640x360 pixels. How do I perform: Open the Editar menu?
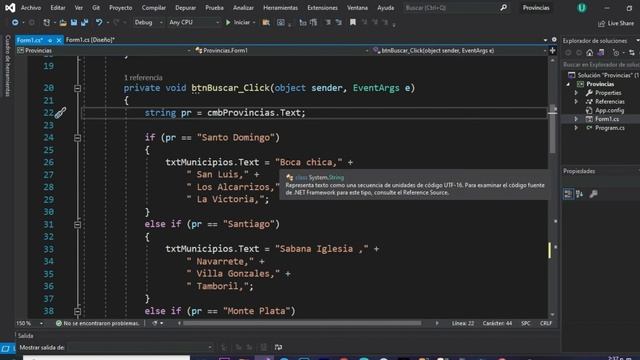(x=58, y=7)
